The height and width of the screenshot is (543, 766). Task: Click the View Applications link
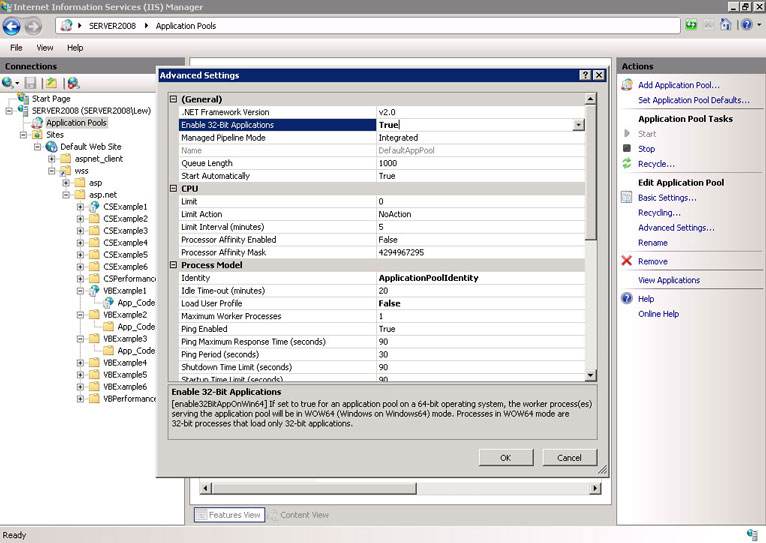(x=669, y=280)
